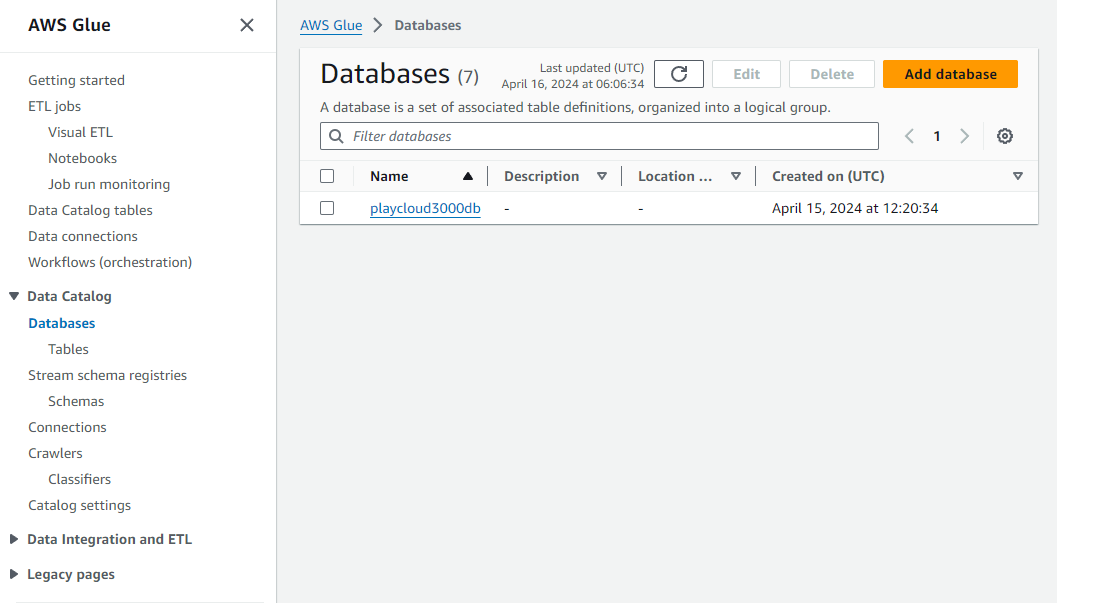Check the playcloud3000db row checkbox

[327, 208]
